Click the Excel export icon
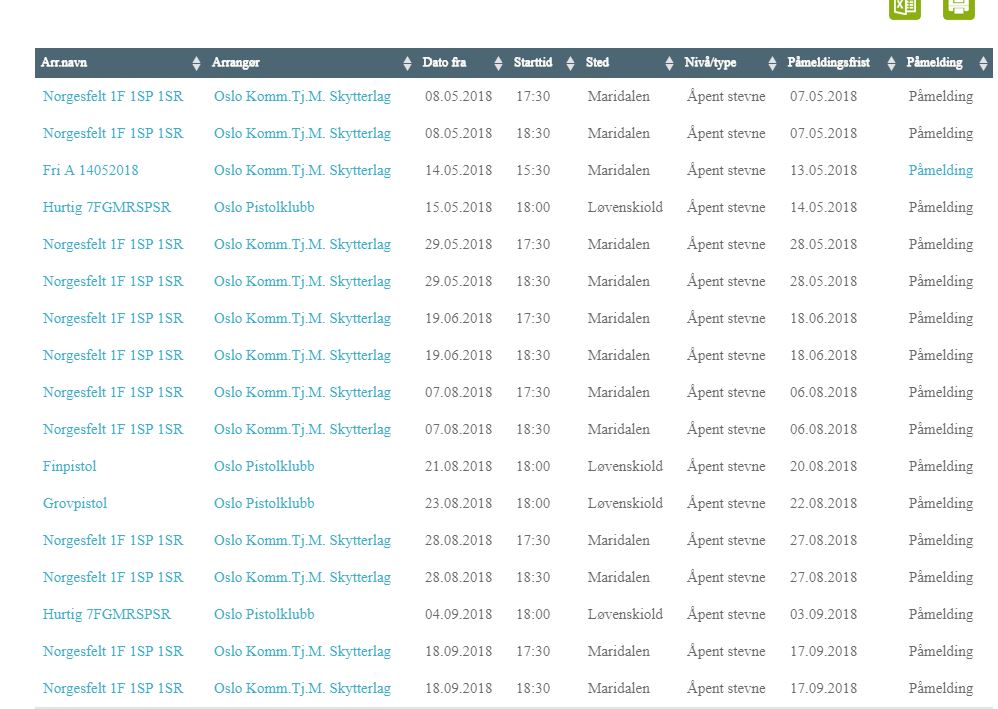The image size is (998, 709). tap(904, 7)
